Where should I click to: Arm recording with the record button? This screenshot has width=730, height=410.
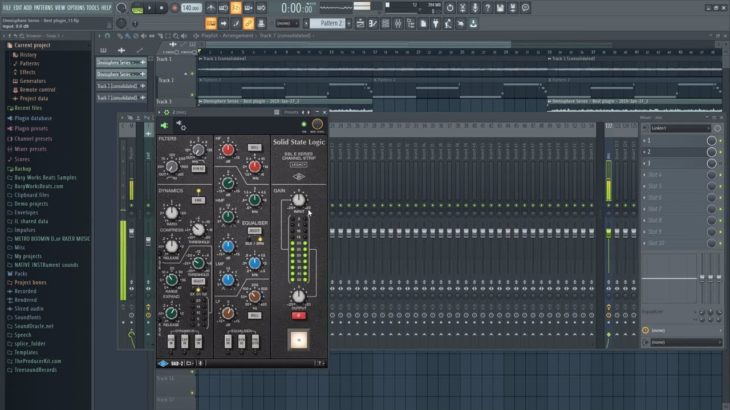(x=175, y=8)
